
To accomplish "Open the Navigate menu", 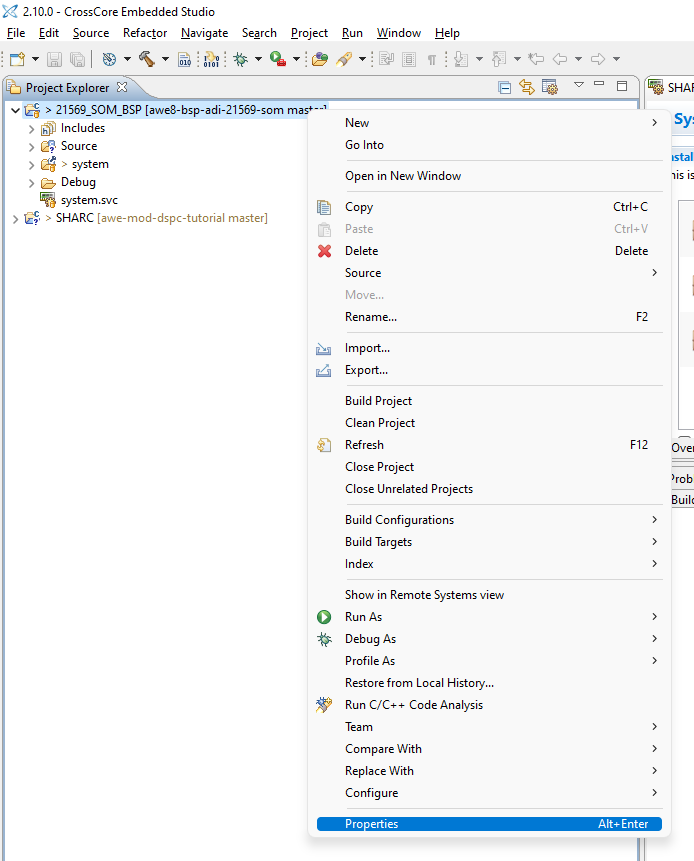I will (204, 33).
